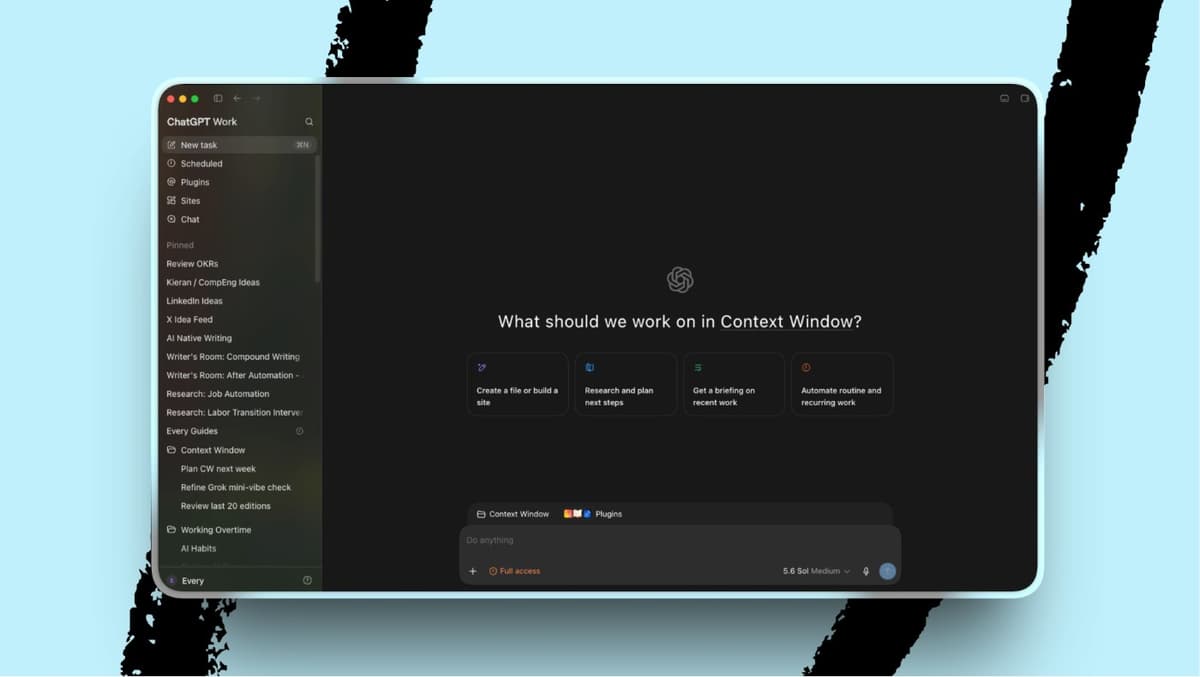Choose Create a file or build a site
The height and width of the screenshot is (677, 1200).
[518, 384]
